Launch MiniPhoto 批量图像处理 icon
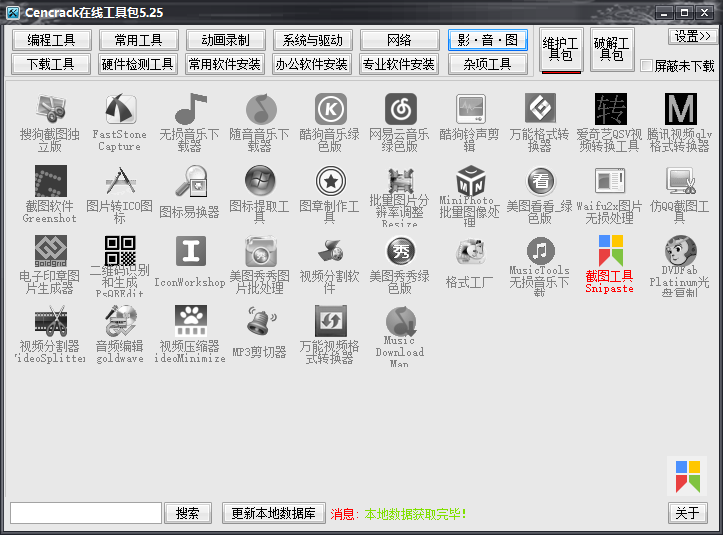The image size is (723, 535). (470, 181)
